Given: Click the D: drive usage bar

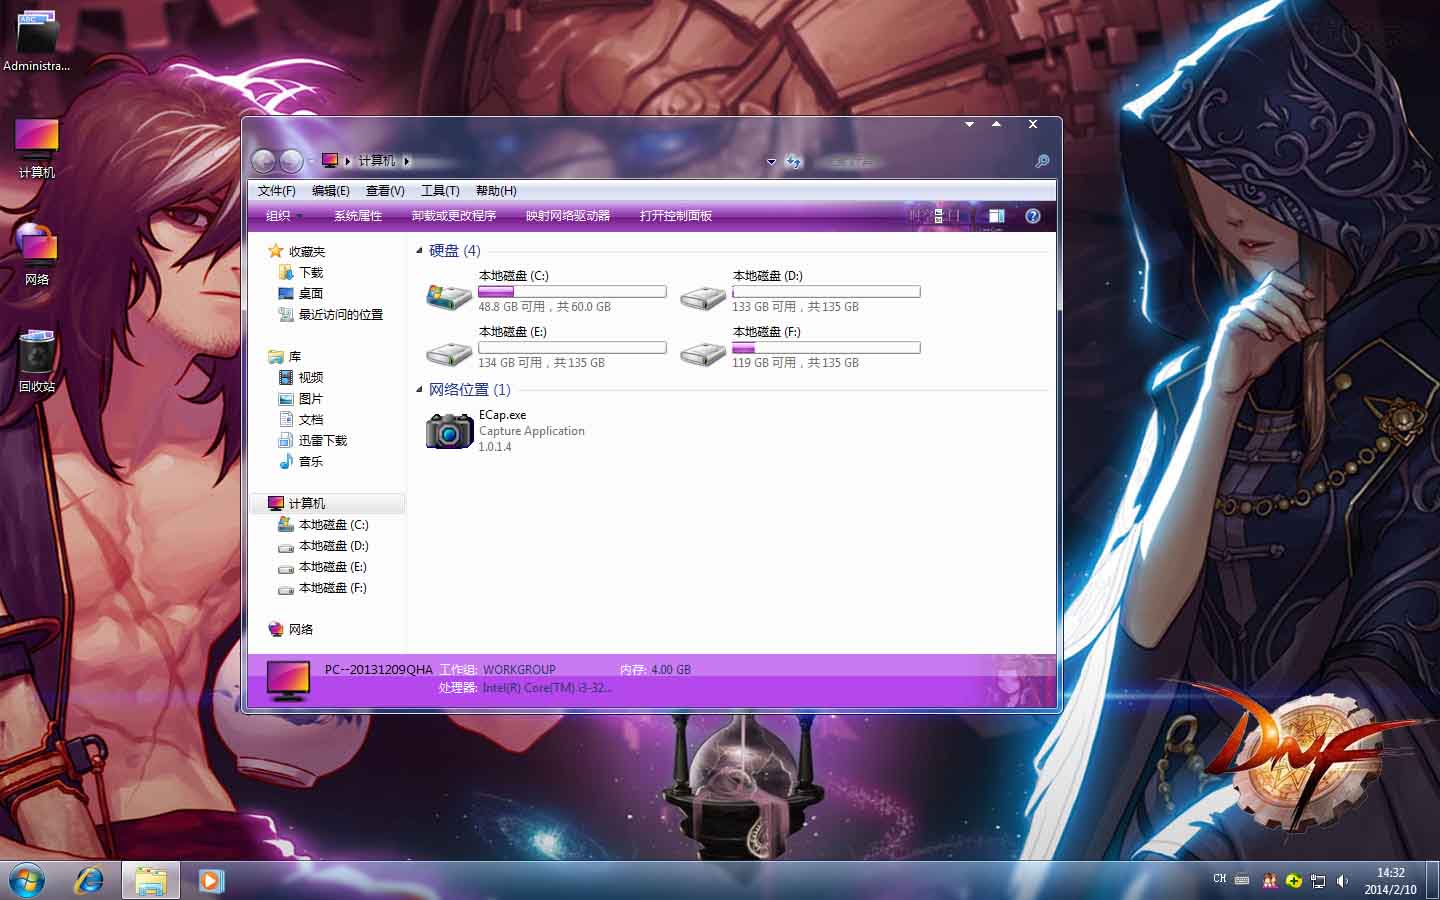Looking at the screenshot, I should 826,292.
